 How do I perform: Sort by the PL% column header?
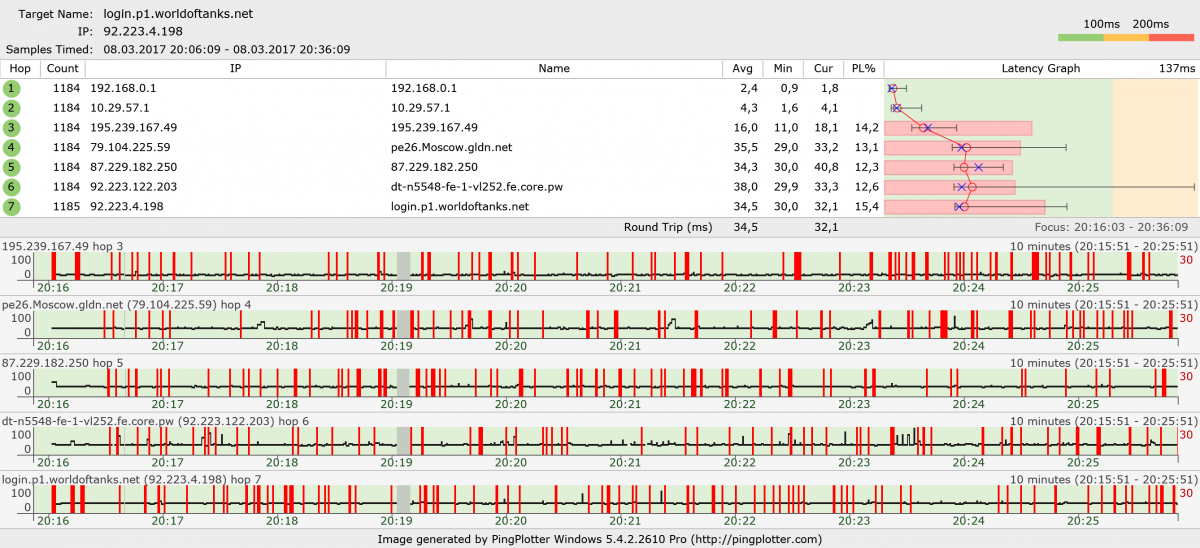(x=862, y=69)
